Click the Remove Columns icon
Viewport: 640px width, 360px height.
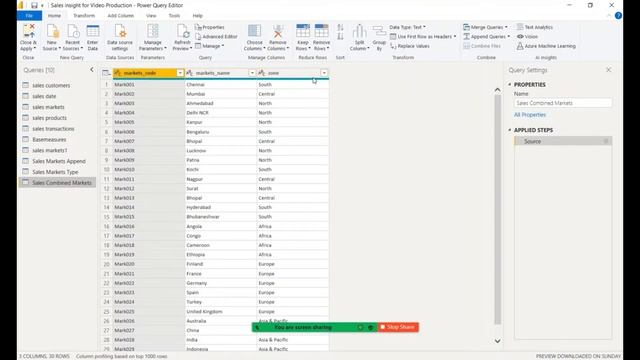click(278, 31)
